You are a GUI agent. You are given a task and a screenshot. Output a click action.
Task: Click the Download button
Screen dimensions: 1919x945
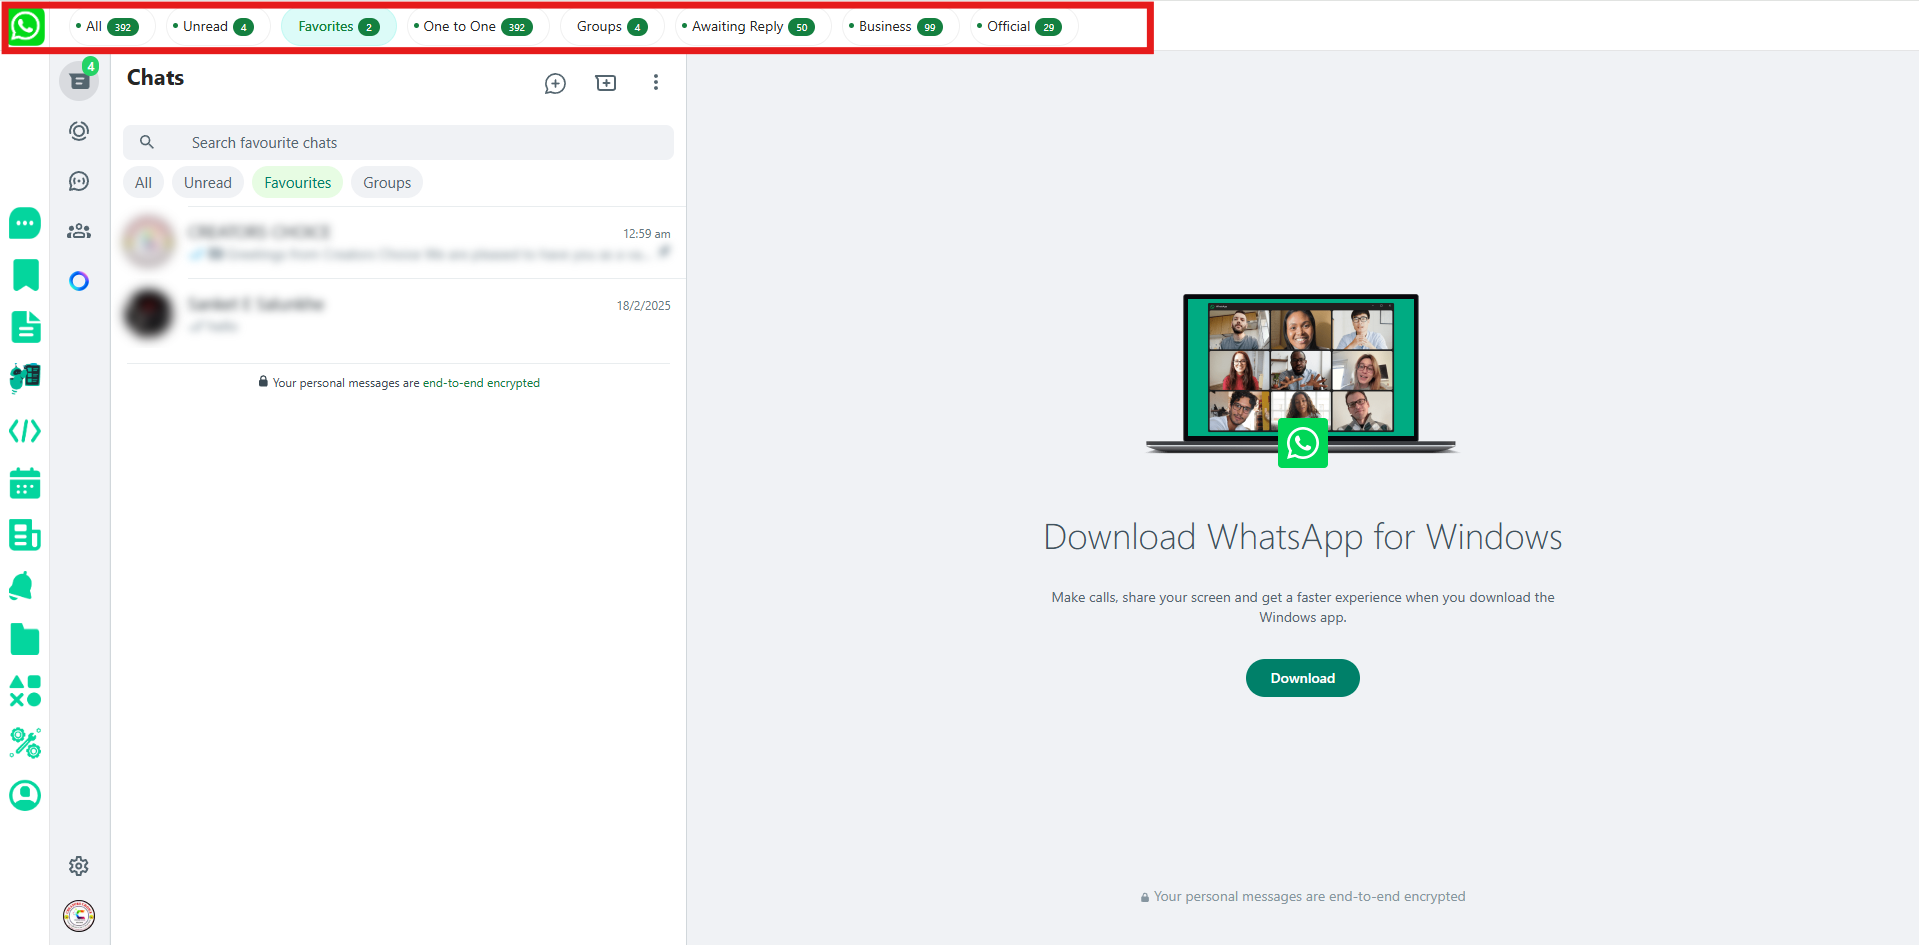click(x=1302, y=678)
